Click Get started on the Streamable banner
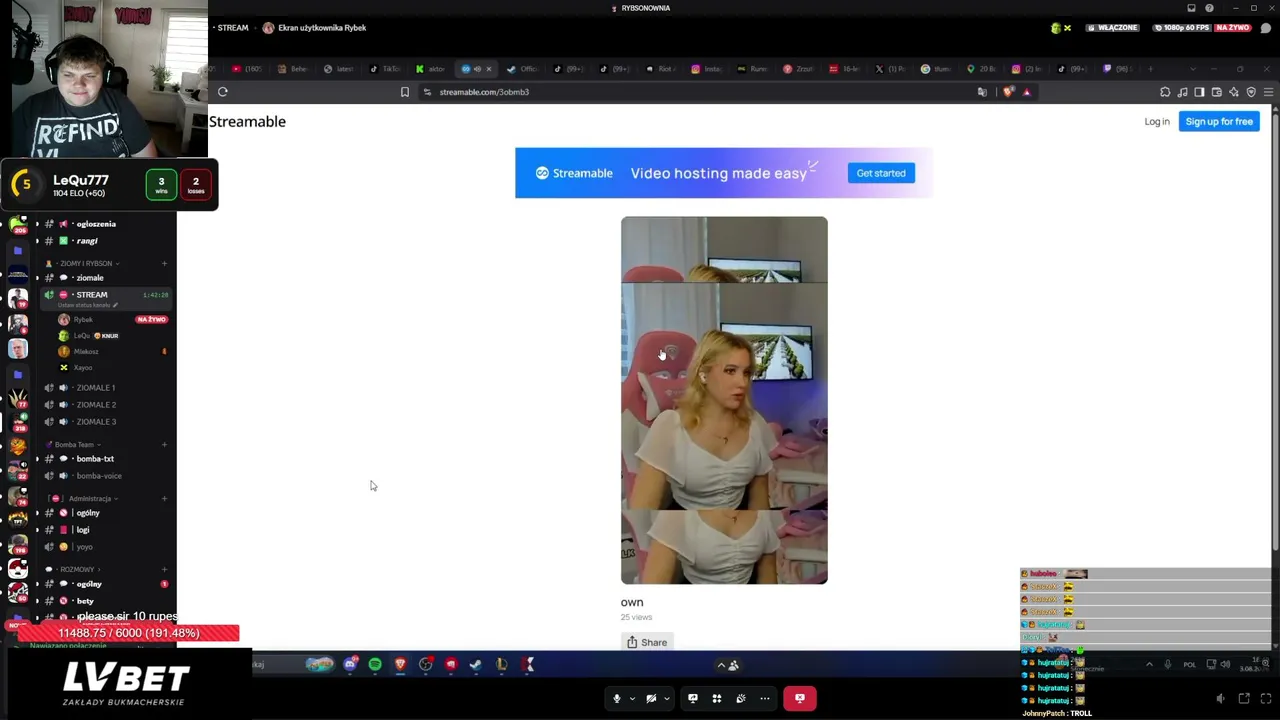Screen dimensions: 1280x720 point(881,173)
